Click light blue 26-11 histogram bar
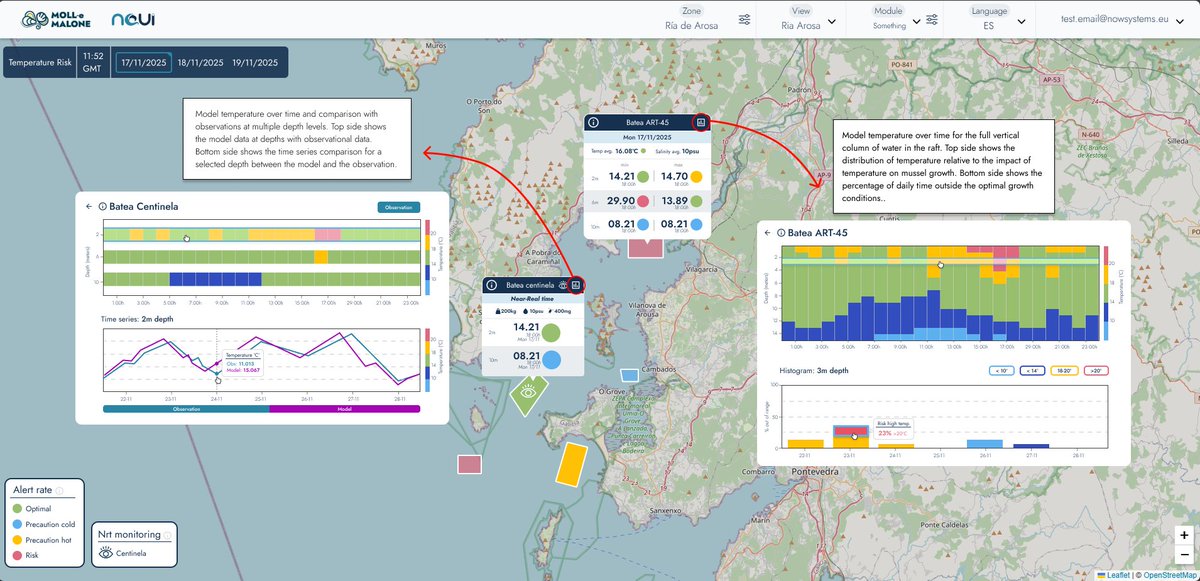The width and height of the screenshot is (1200, 581). coord(984,442)
